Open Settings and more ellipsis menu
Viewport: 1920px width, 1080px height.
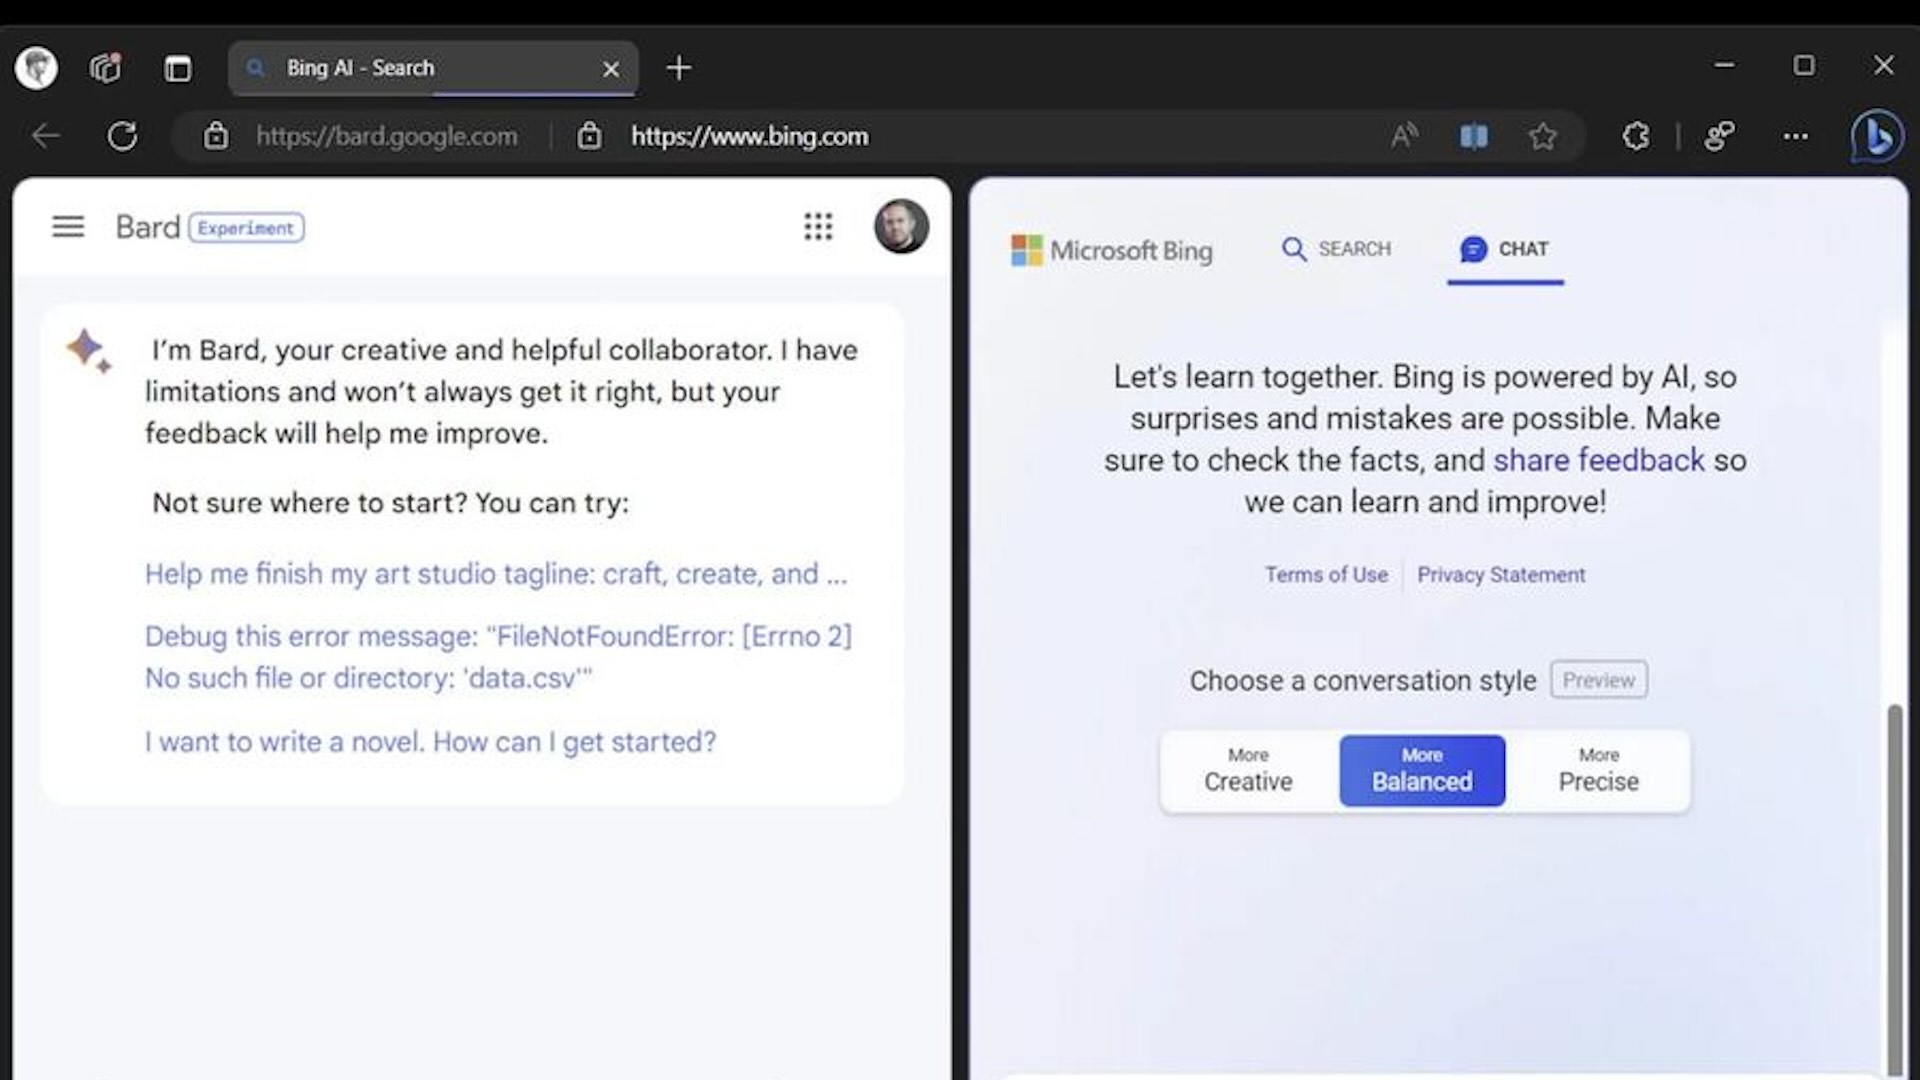pos(1796,136)
